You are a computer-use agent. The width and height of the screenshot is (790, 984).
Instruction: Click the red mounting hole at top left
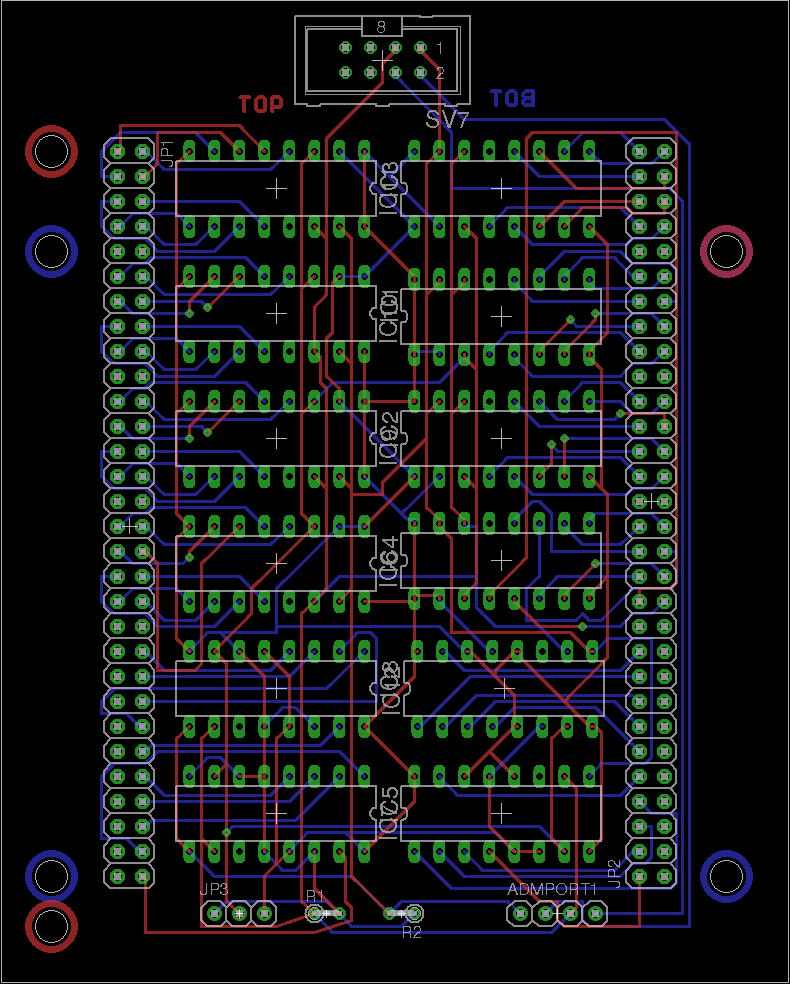[50, 151]
